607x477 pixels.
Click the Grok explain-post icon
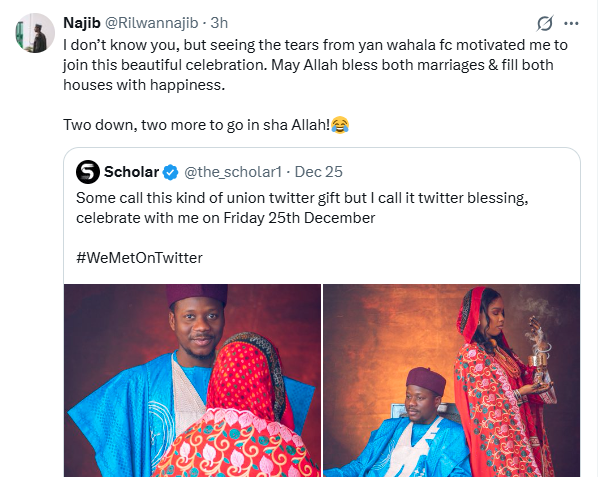pyautogui.click(x=546, y=22)
